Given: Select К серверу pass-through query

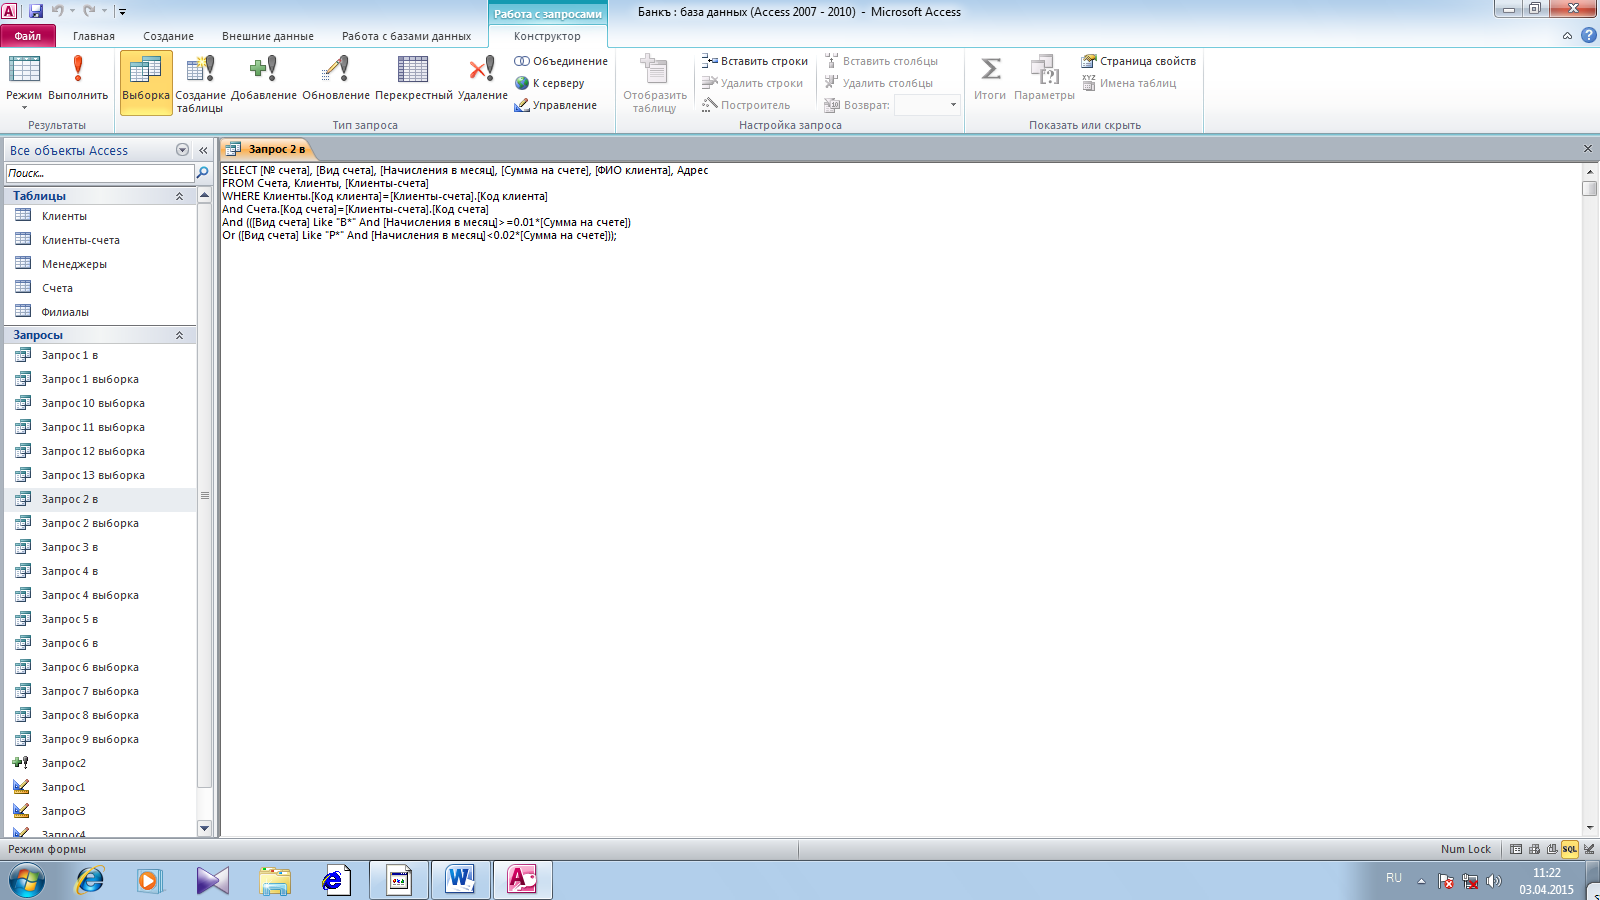Looking at the screenshot, I should point(549,83).
